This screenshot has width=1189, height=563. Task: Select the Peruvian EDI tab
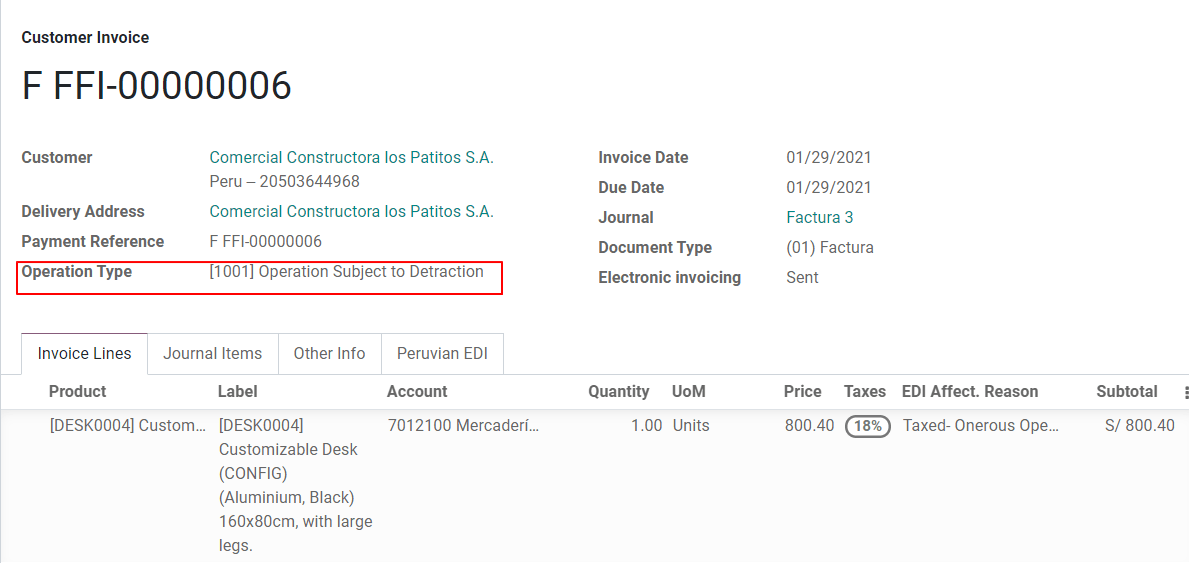tap(442, 354)
